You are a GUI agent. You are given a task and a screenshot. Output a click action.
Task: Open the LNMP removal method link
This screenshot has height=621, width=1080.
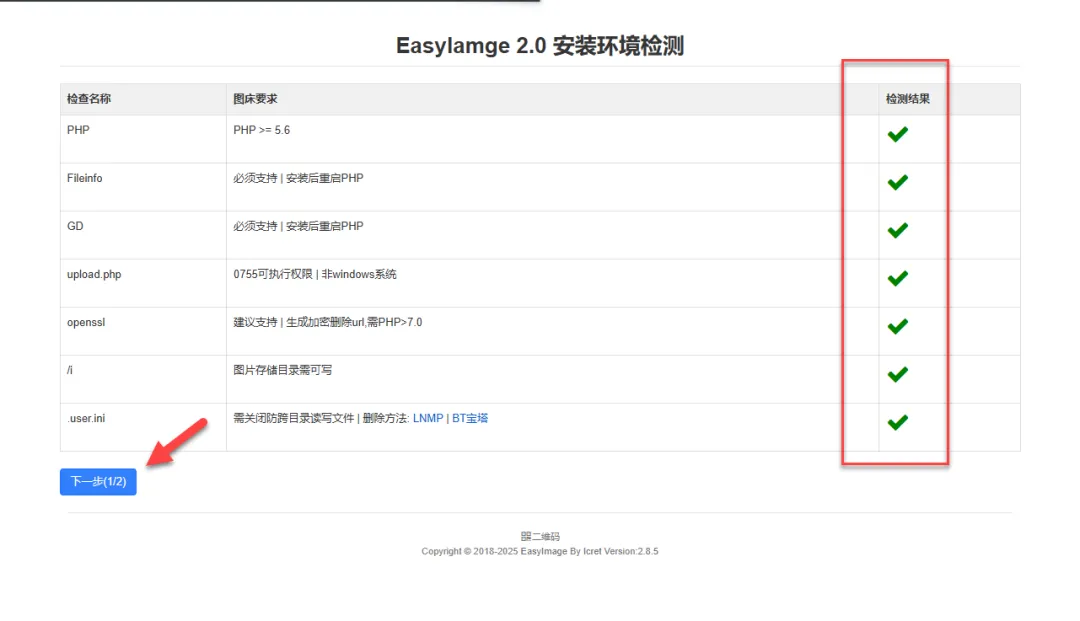(428, 419)
